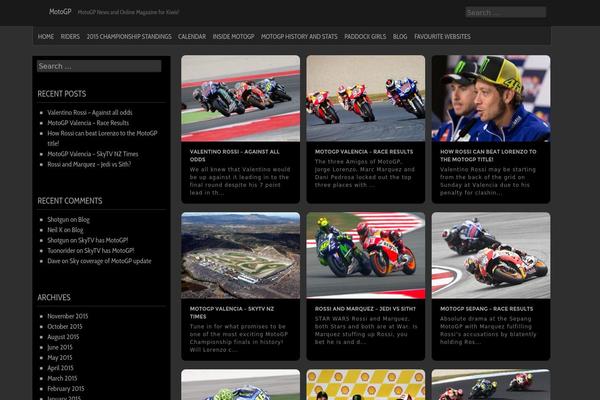The width and height of the screenshot is (600, 400).
Task: Click the MotoGP Sepang Race Results thumbnail
Action: coord(491,255)
